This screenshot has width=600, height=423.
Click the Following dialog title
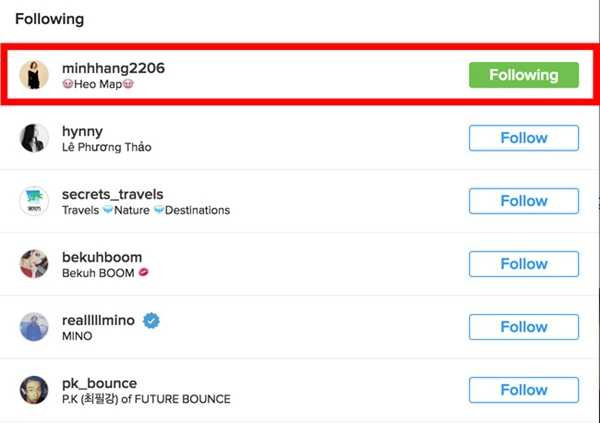pyautogui.click(x=49, y=19)
